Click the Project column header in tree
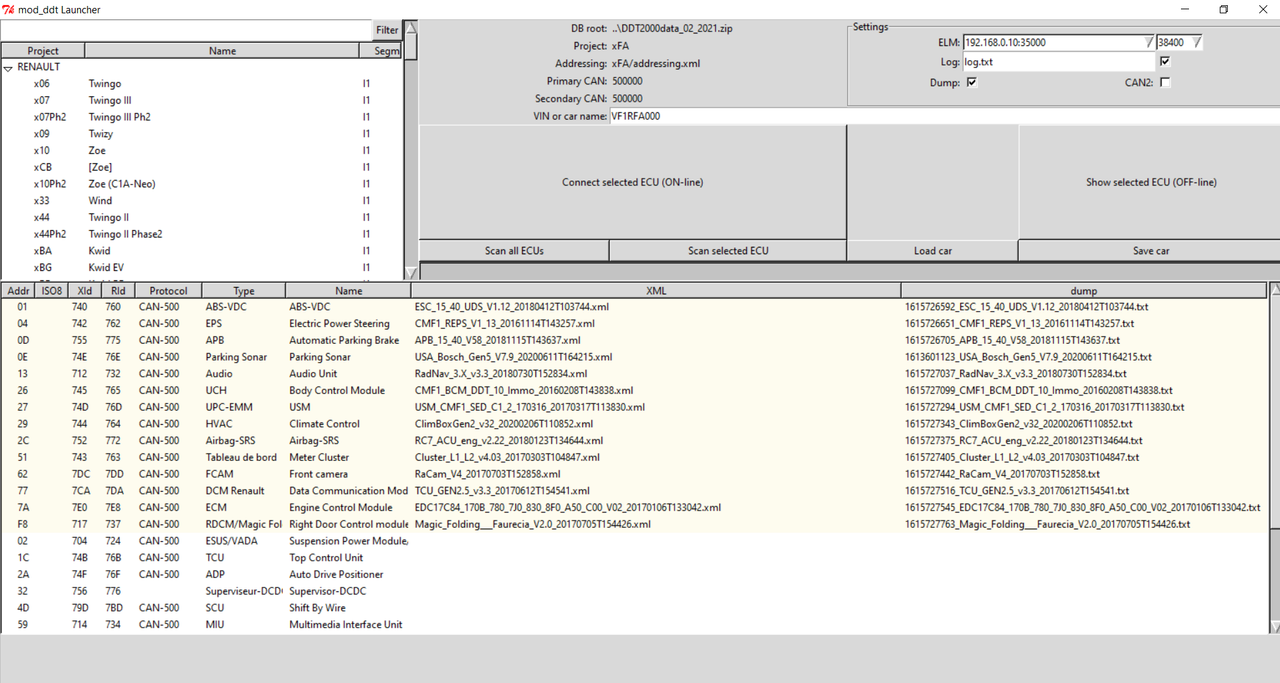 point(43,50)
